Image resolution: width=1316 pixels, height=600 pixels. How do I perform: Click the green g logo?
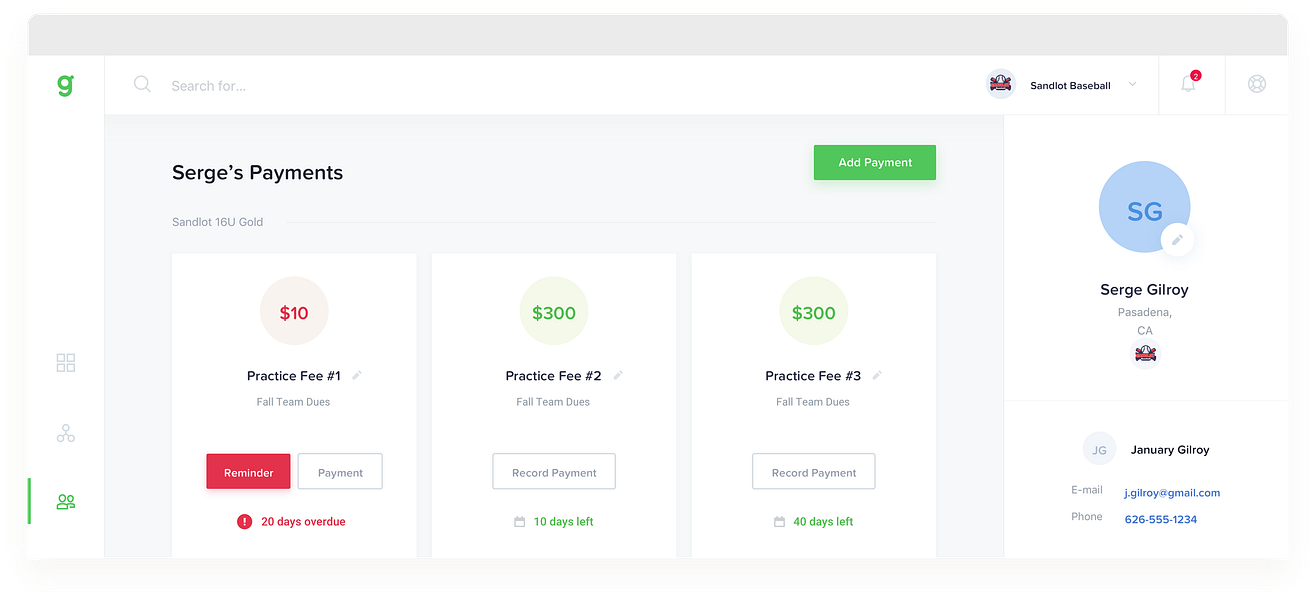[65, 86]
